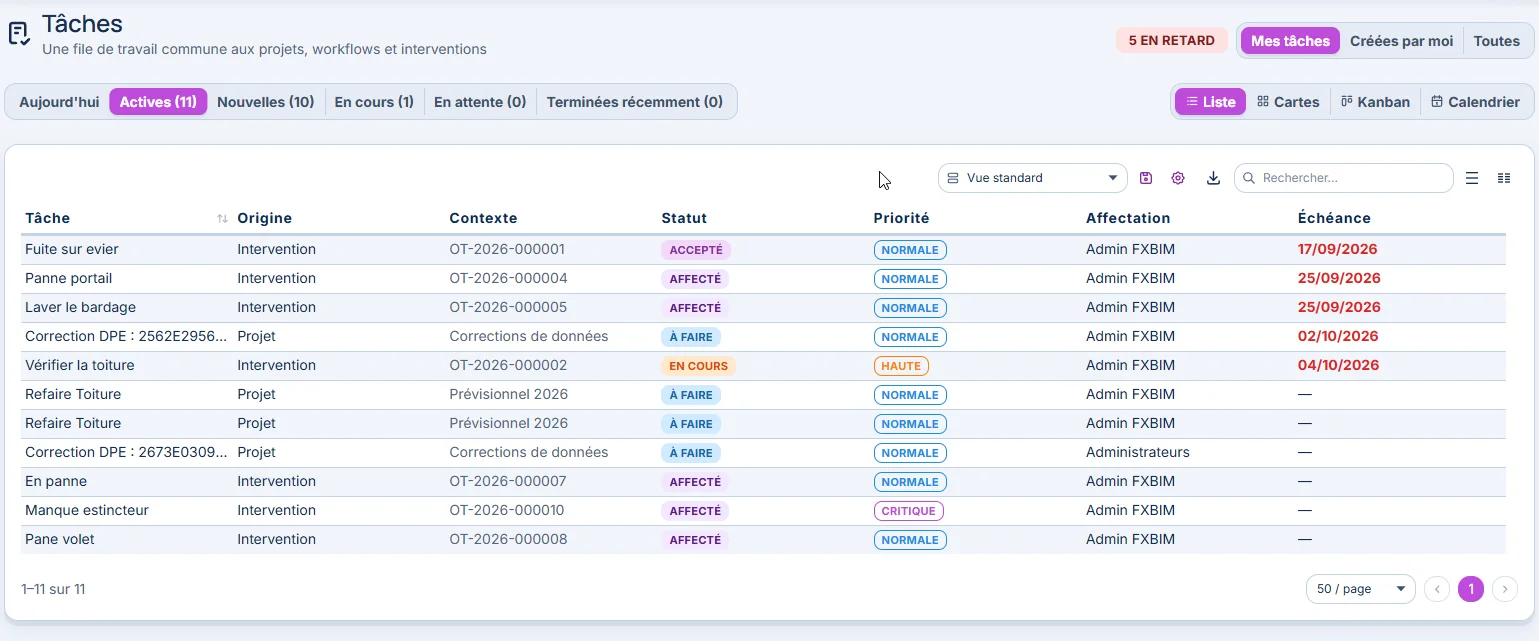Click the download export icon
This screenshot has width=1539, height=641.
coord(1213,178)
